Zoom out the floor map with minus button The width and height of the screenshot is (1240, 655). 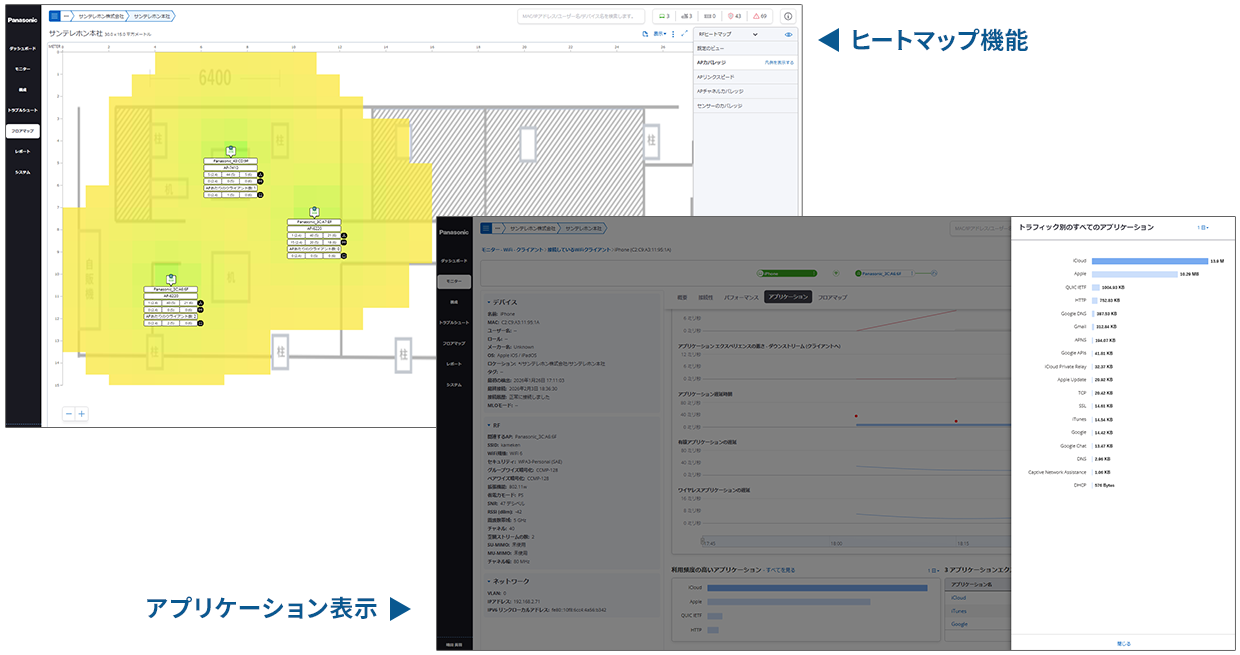point(69,413)
